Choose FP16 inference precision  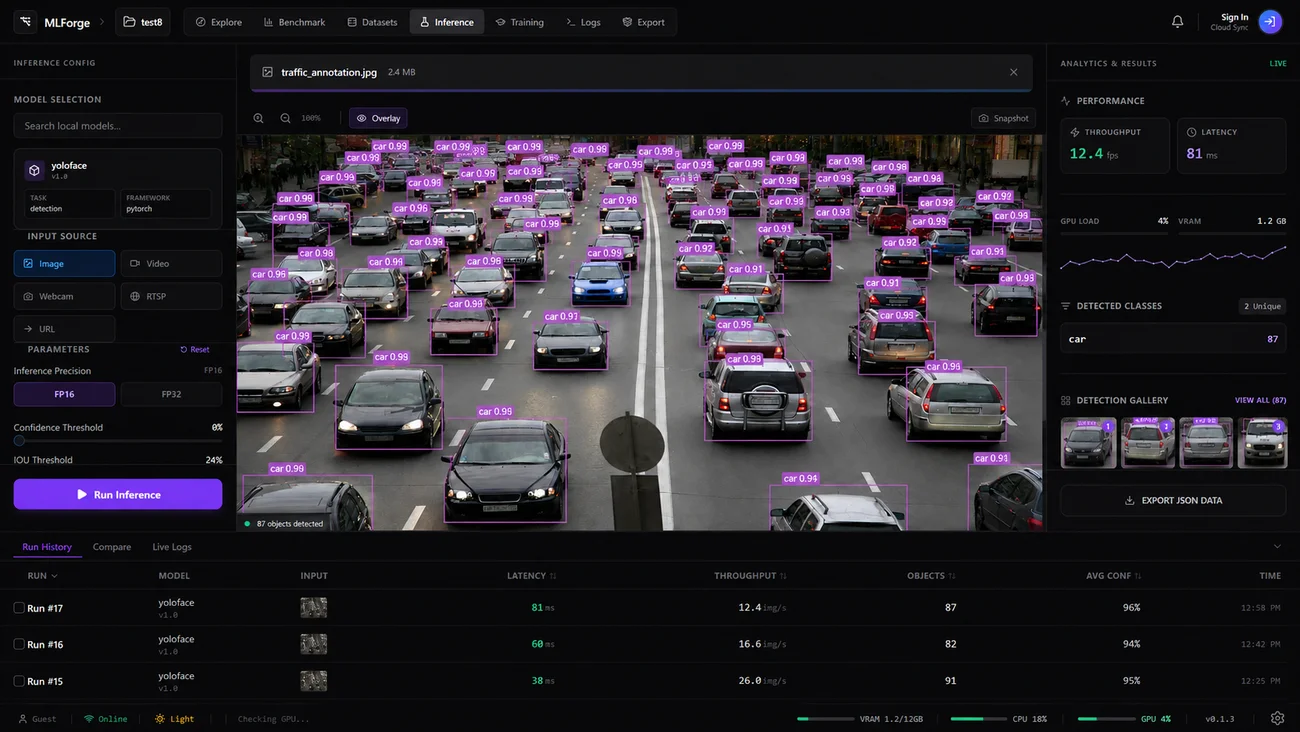click(64, 394)
